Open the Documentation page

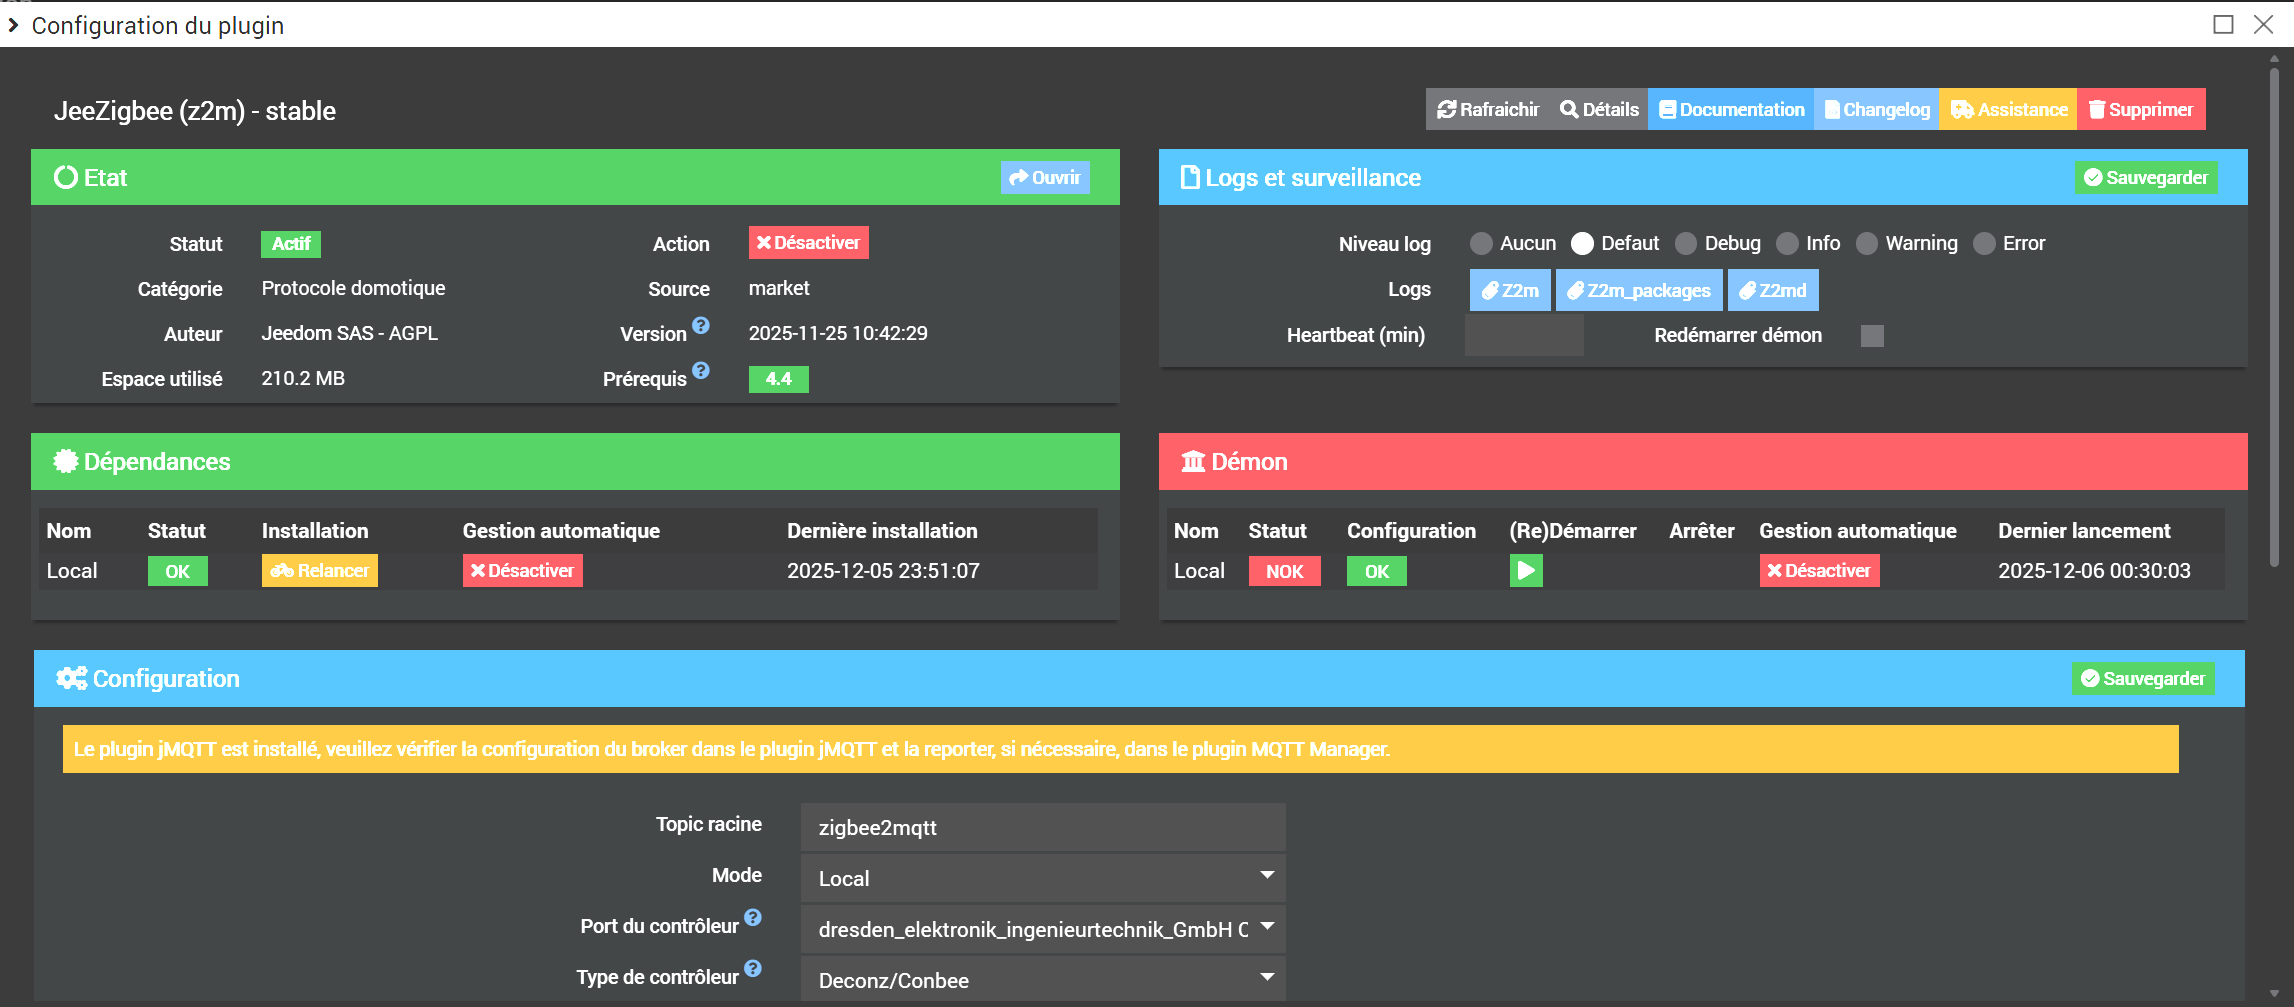(x=1731, y=110)
